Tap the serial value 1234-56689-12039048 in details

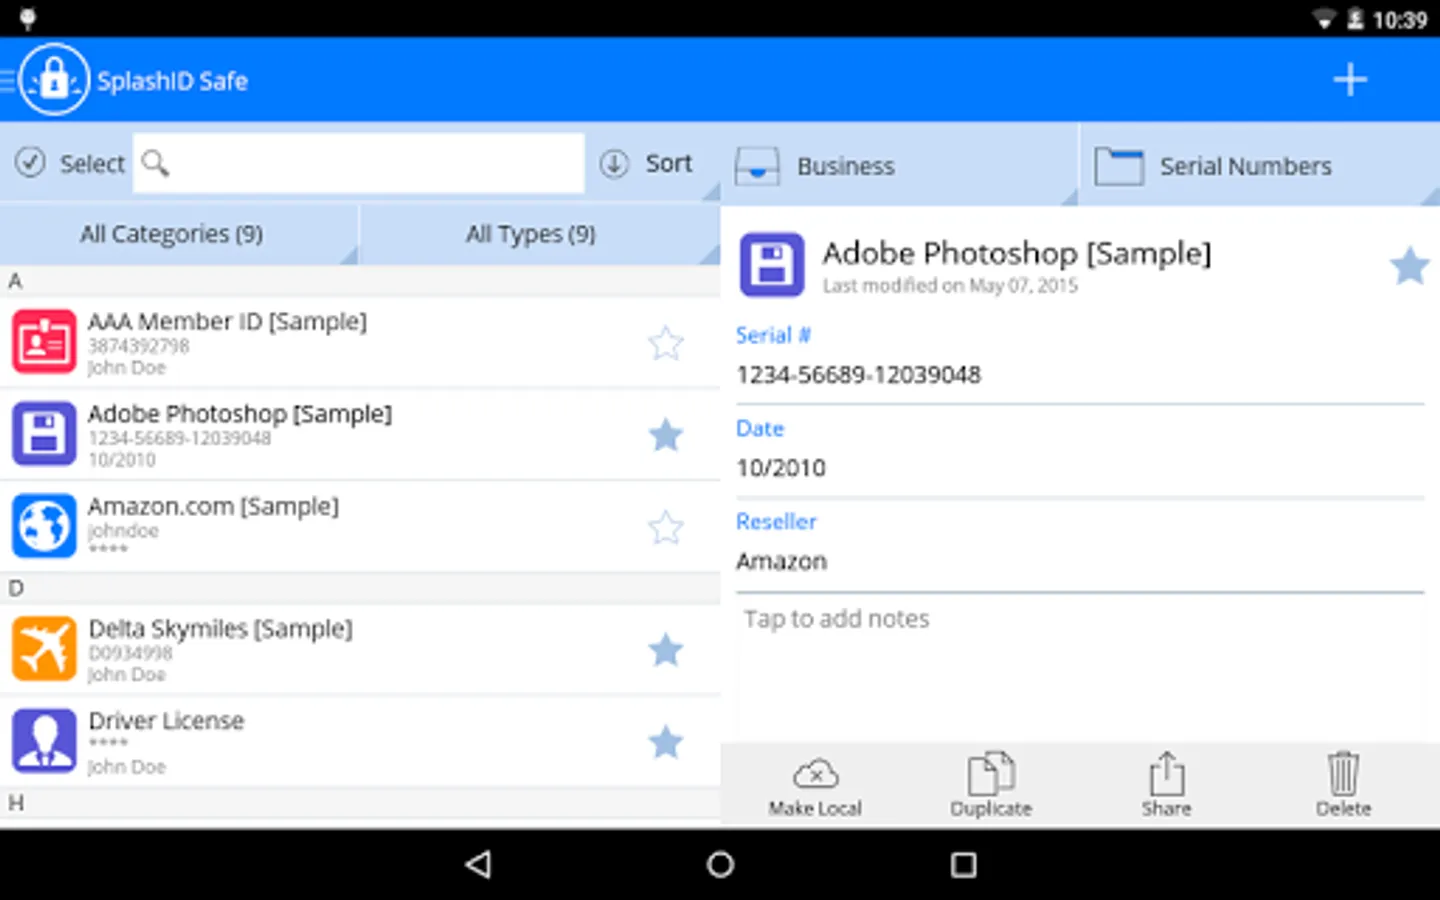coord(858,375)
